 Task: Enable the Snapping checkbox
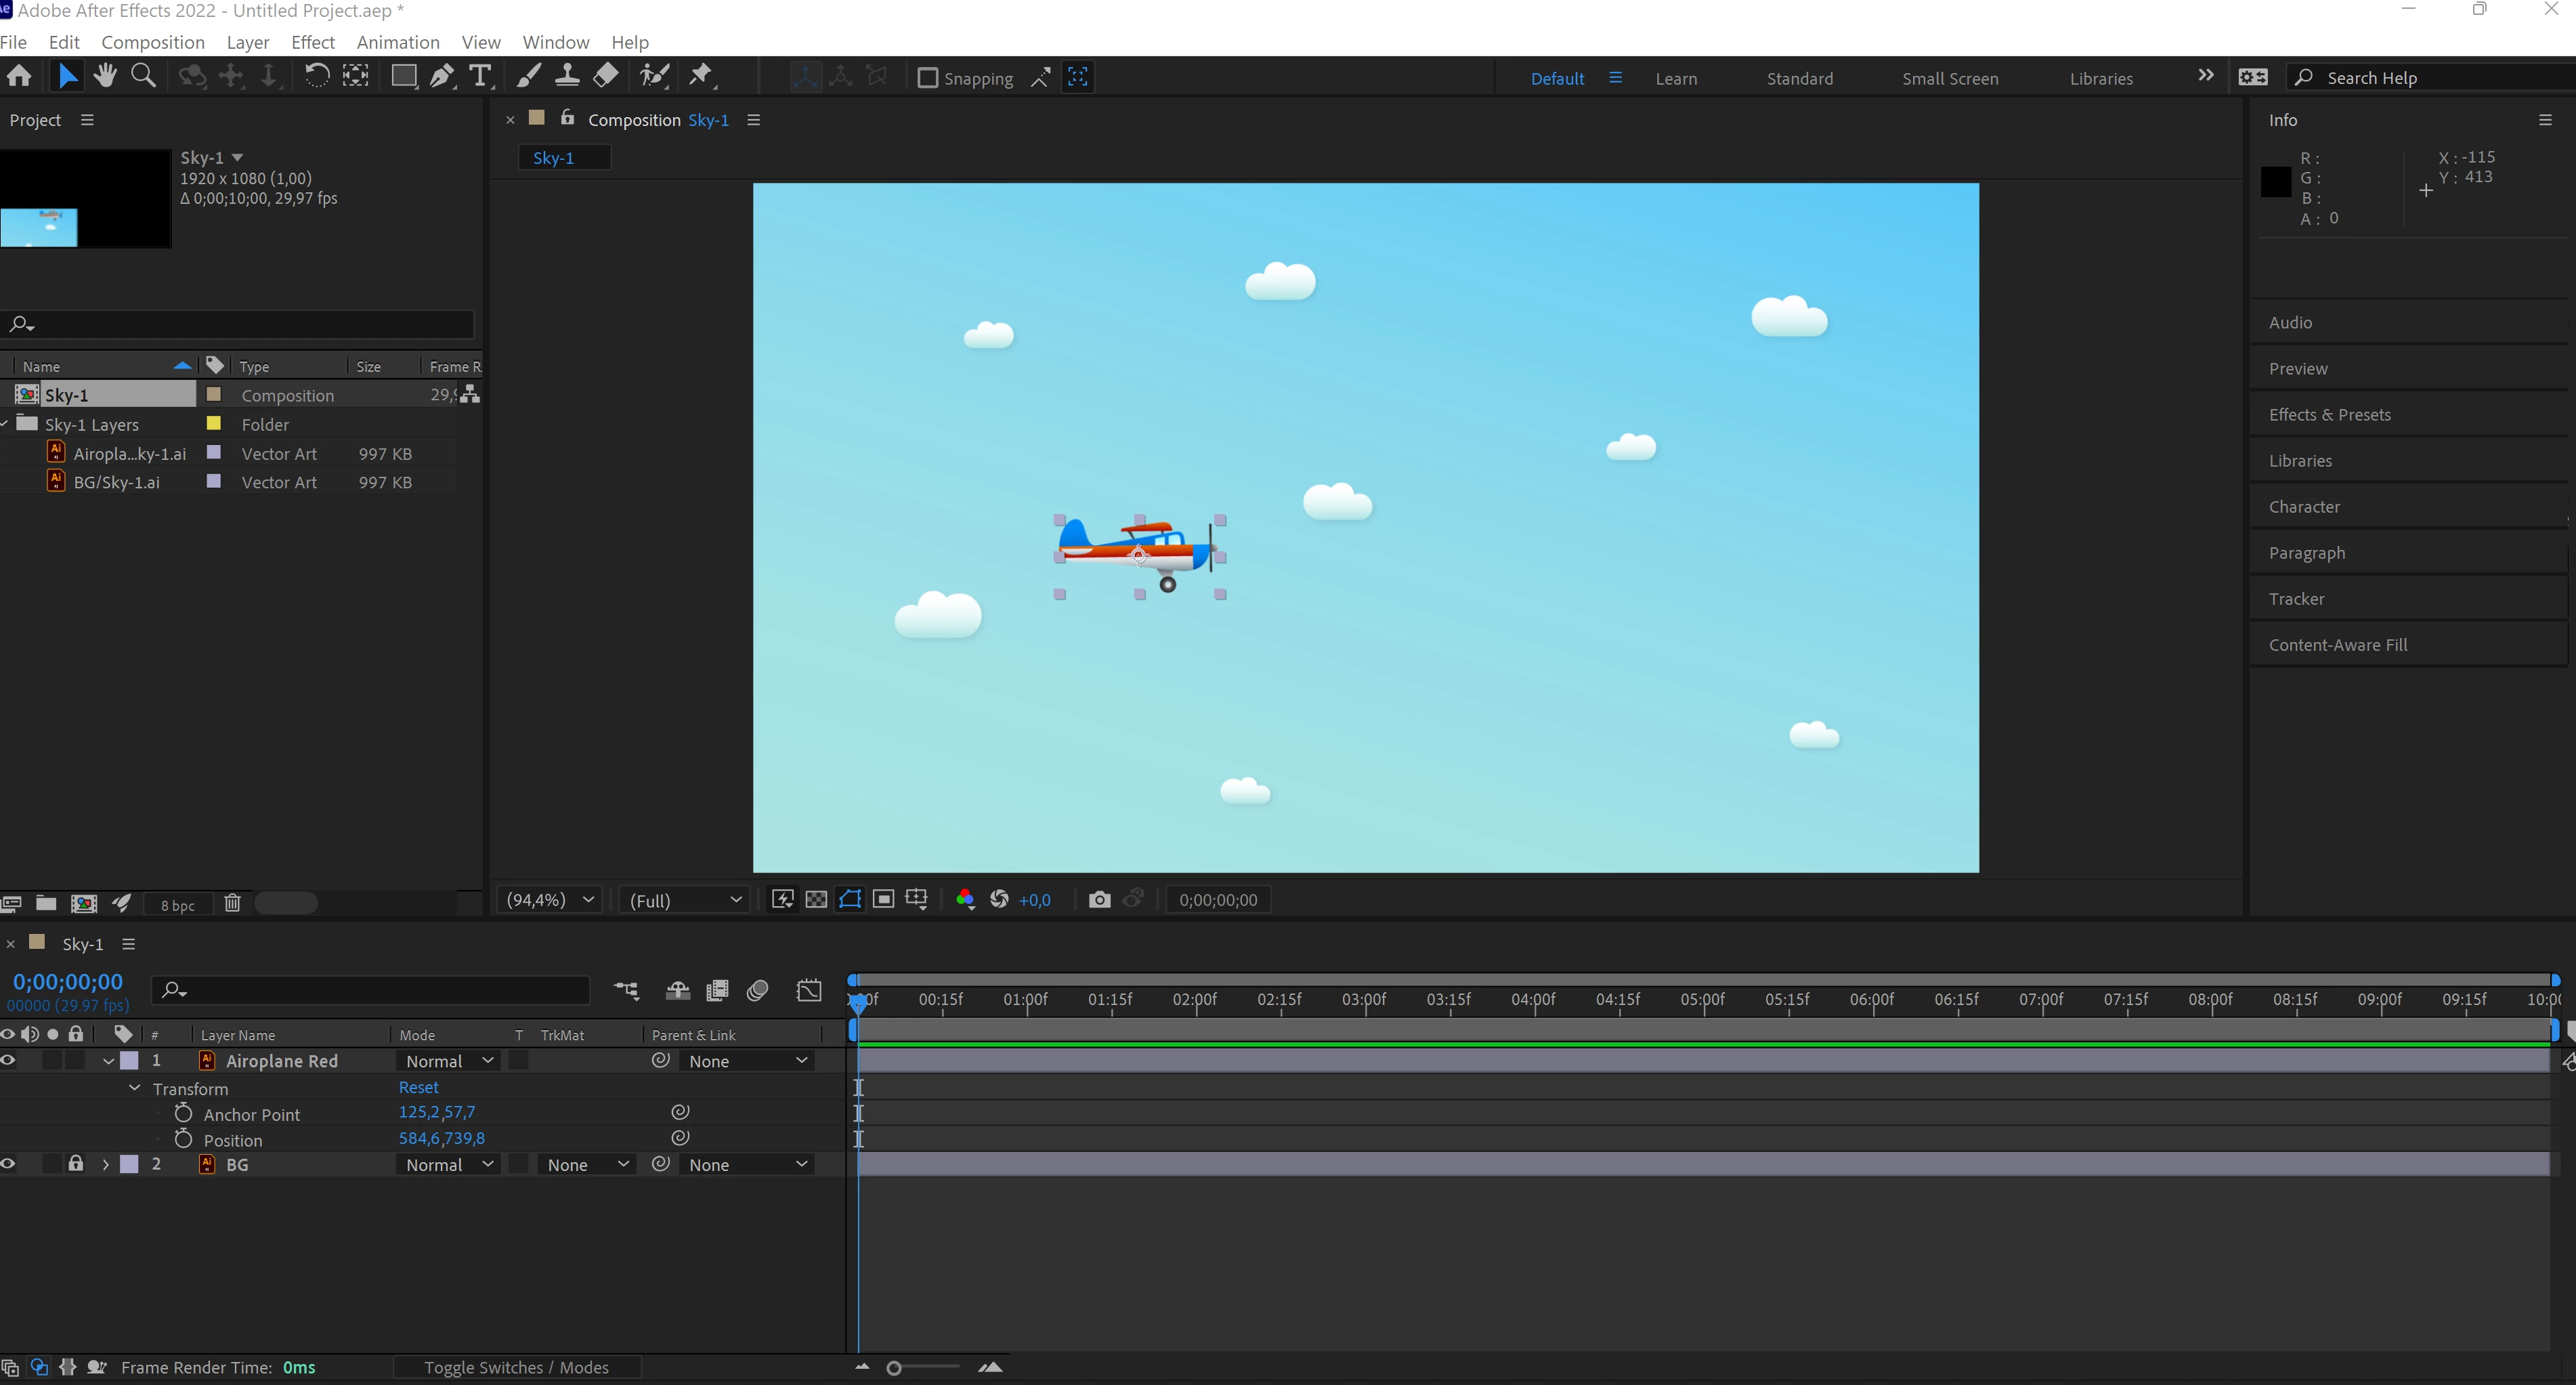click(927, 78)
